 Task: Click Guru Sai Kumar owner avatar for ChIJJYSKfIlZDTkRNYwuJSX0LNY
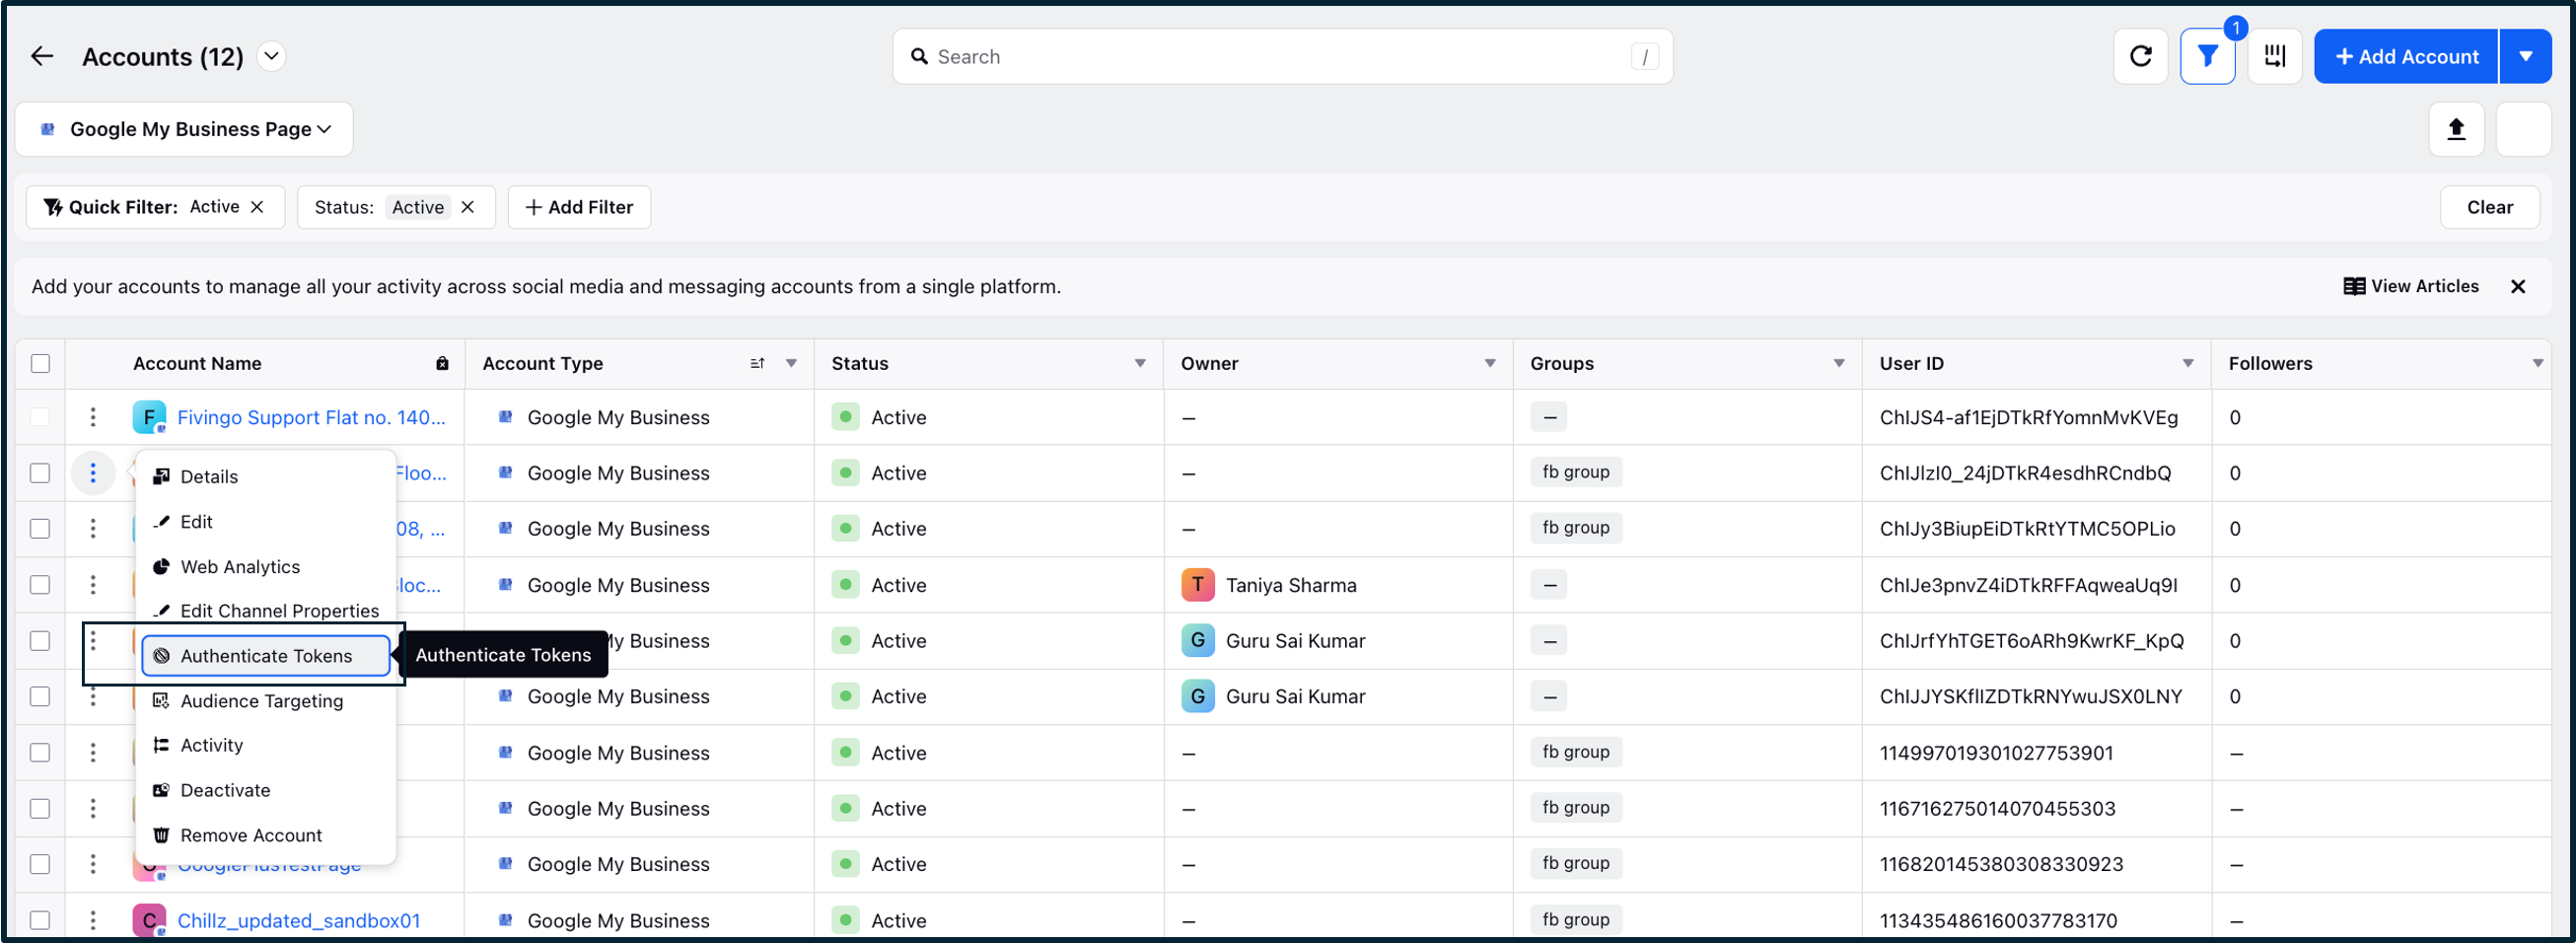tap(1197, 696)
